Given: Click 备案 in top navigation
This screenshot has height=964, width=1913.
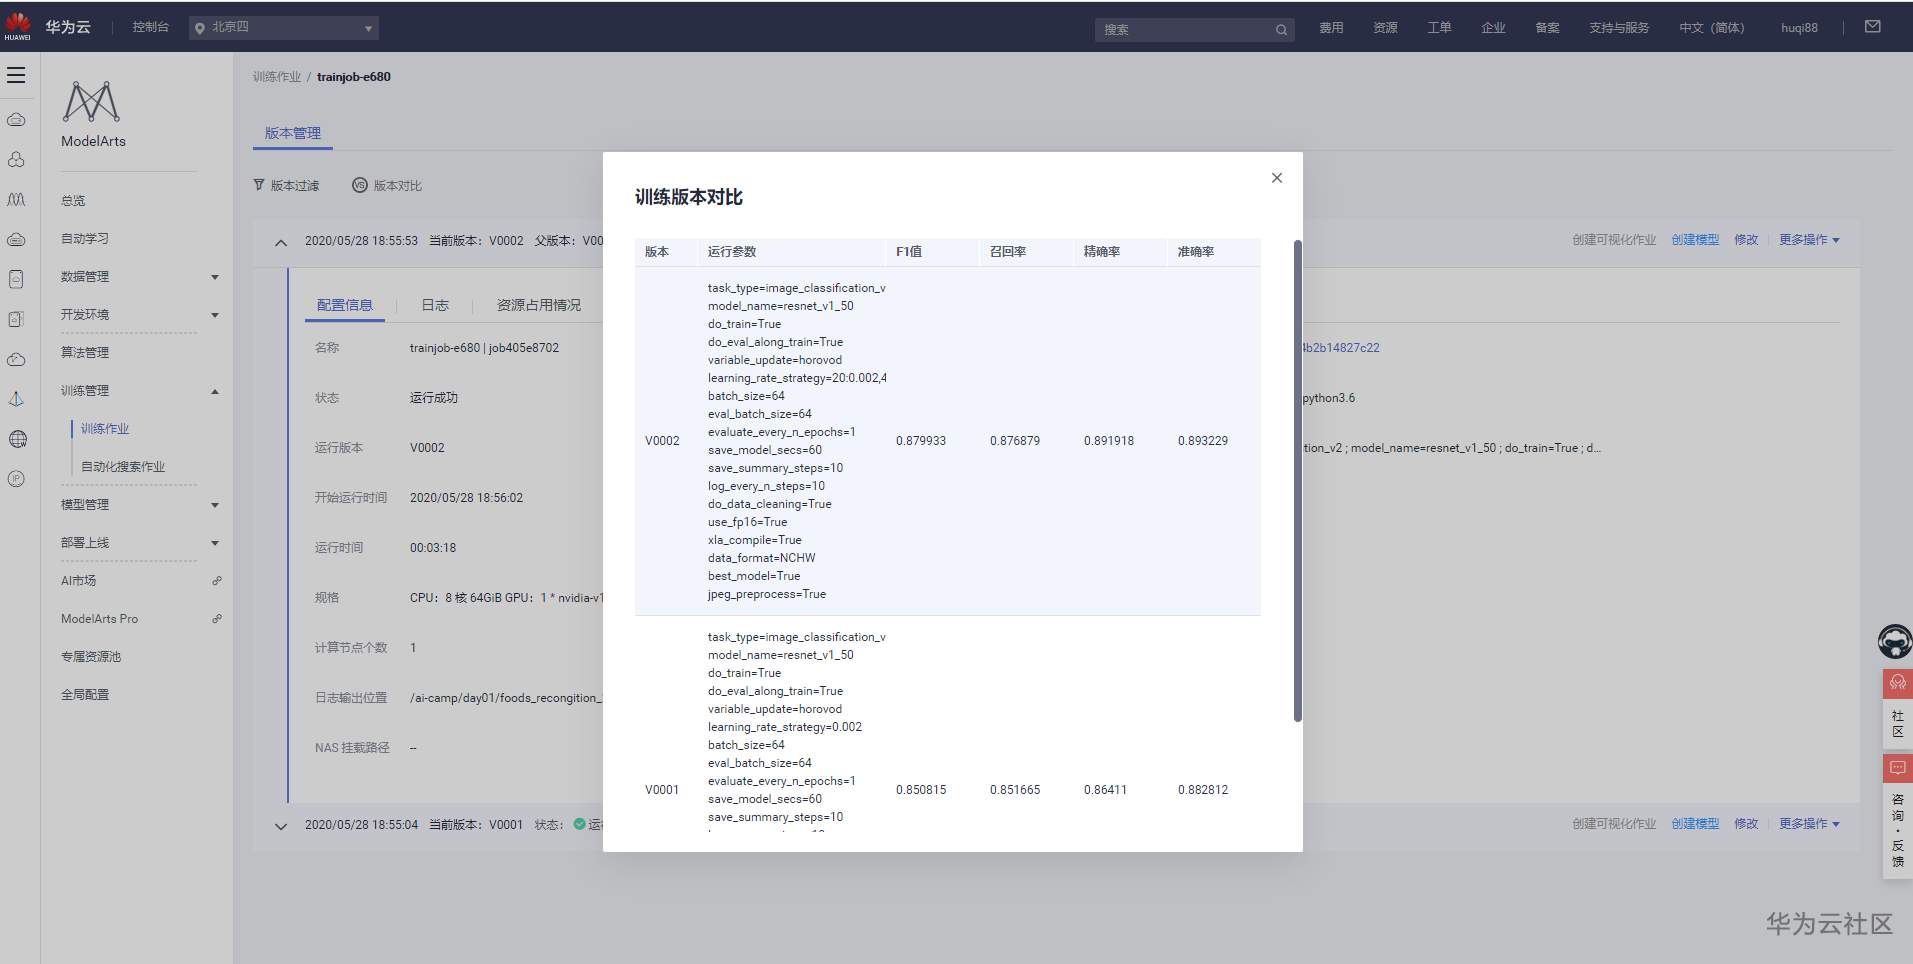Looking at the screenshot, I should pos(1547,28).
